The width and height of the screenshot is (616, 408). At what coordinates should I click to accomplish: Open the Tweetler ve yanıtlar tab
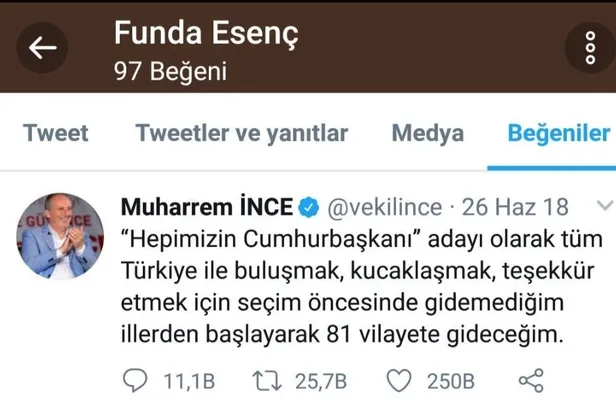[241, 133]
